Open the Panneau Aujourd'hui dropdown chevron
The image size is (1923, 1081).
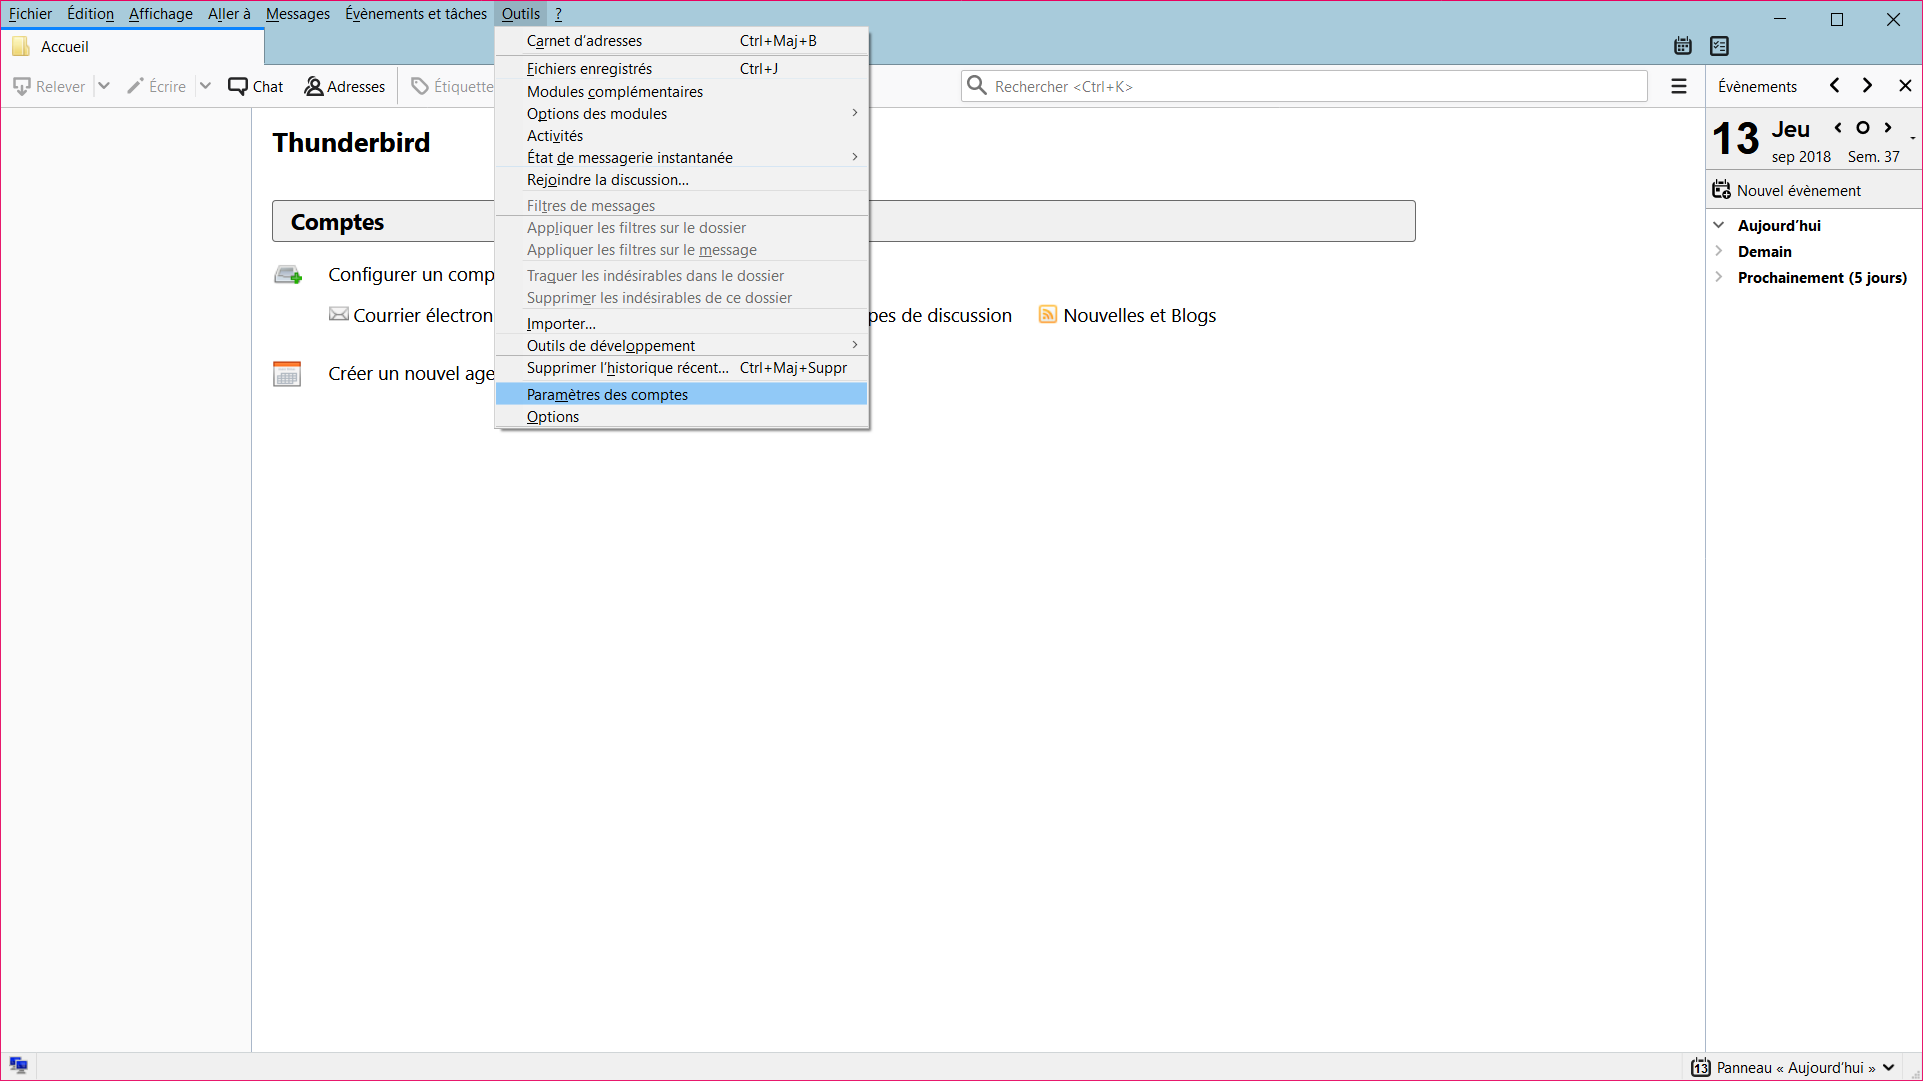[1888, 1068]
